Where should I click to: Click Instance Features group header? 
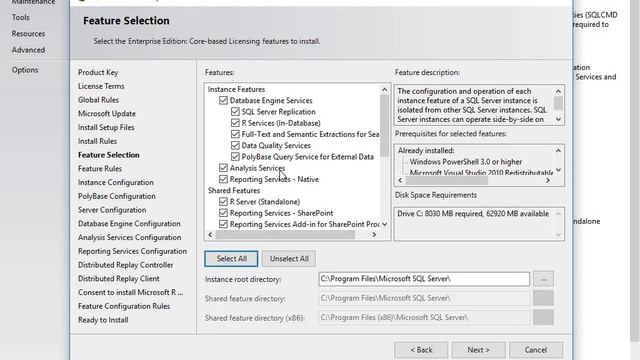pos(236,89)
